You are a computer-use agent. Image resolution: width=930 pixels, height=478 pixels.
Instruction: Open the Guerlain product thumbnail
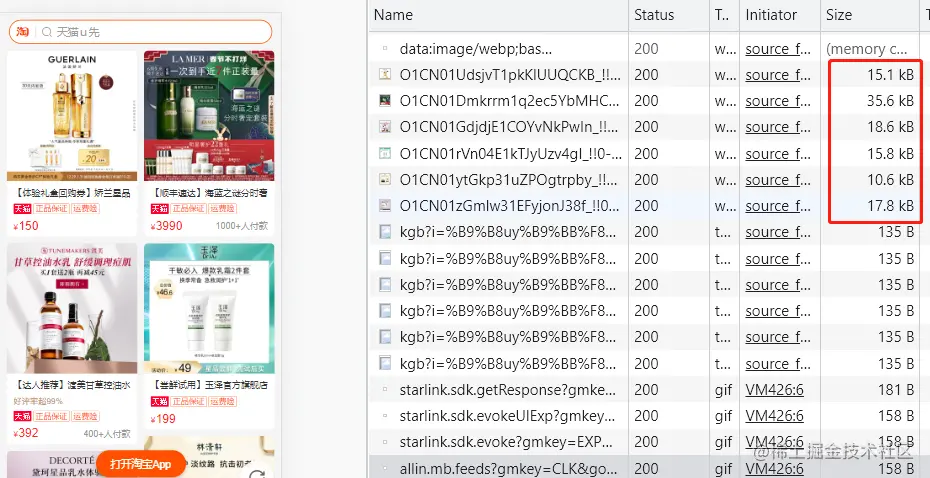click(x=72, y=116)
